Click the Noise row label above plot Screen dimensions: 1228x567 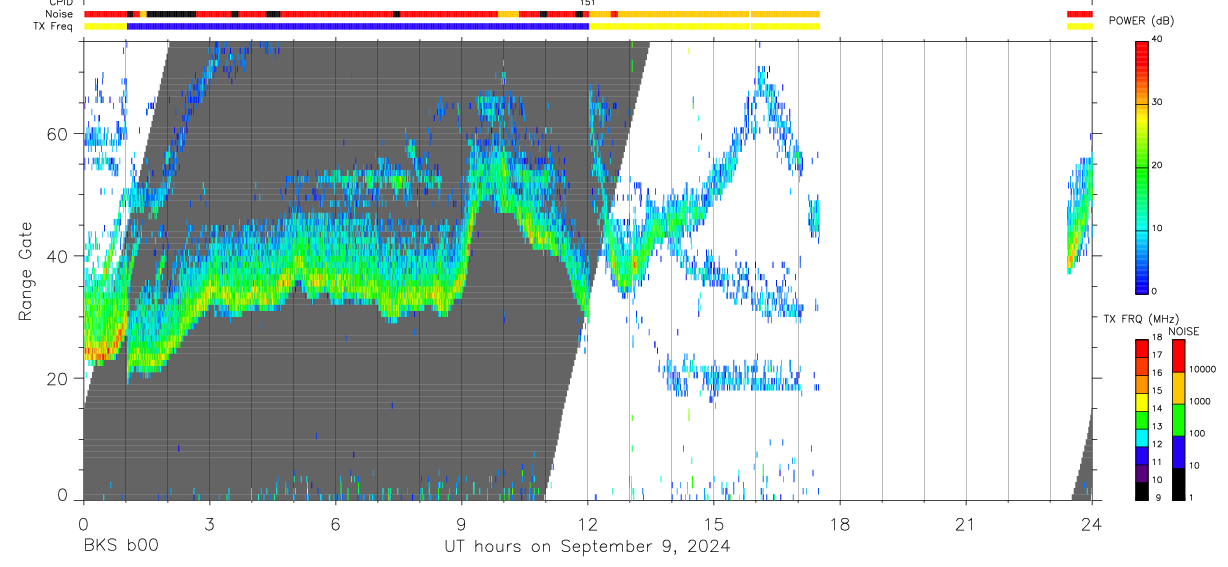[60, 14]
